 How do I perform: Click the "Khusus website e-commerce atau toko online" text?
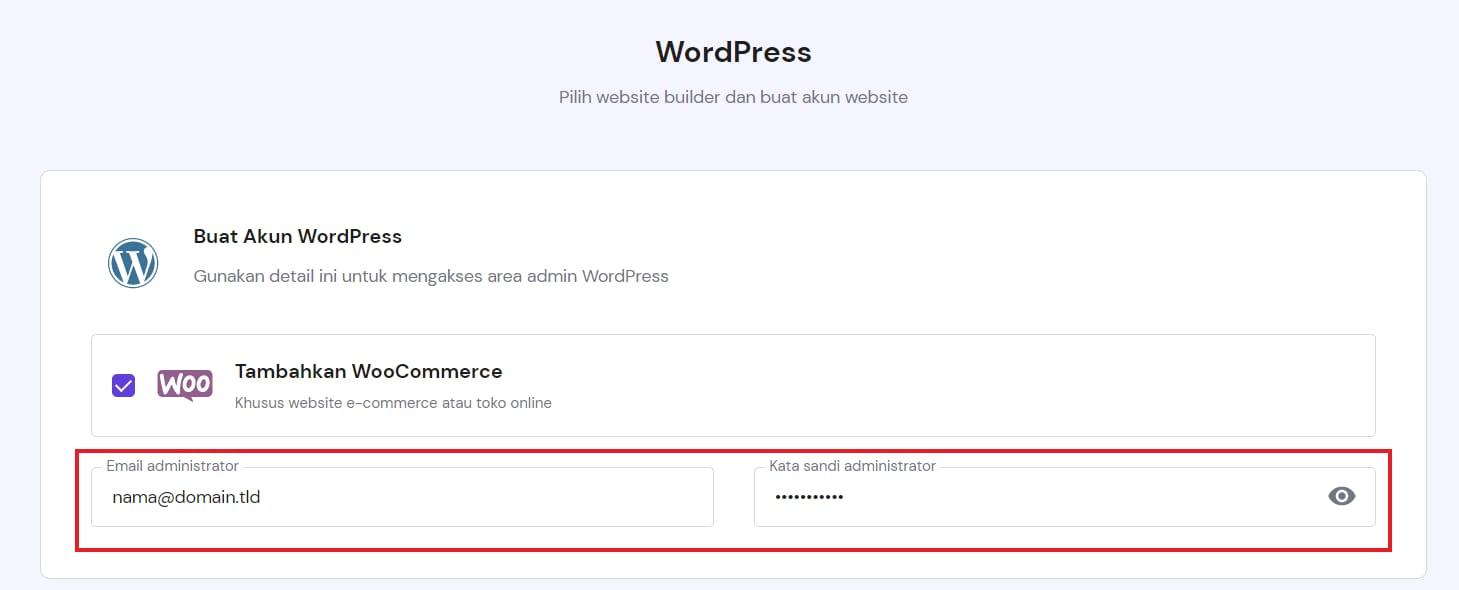click(393, 403)
